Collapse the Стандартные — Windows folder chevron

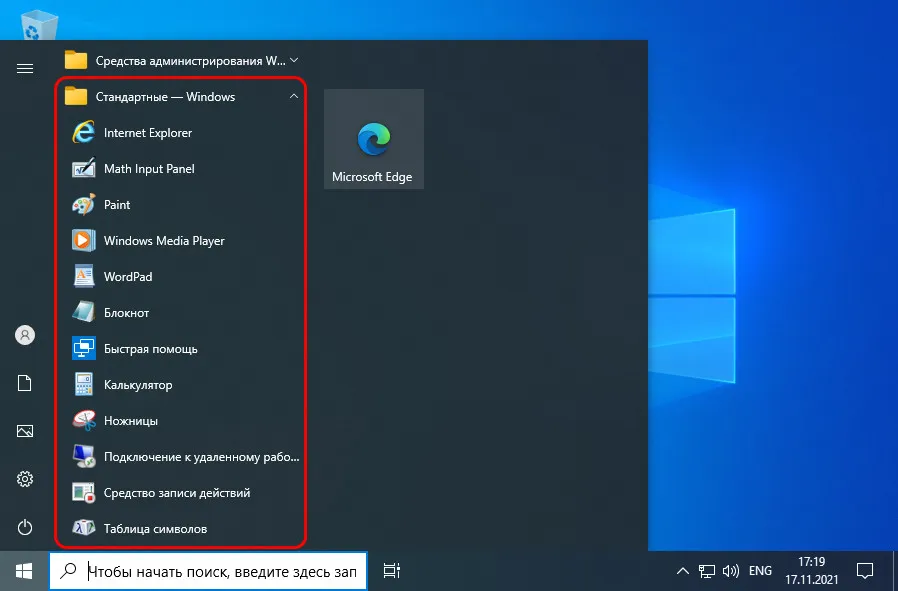[x=294, y=97]
